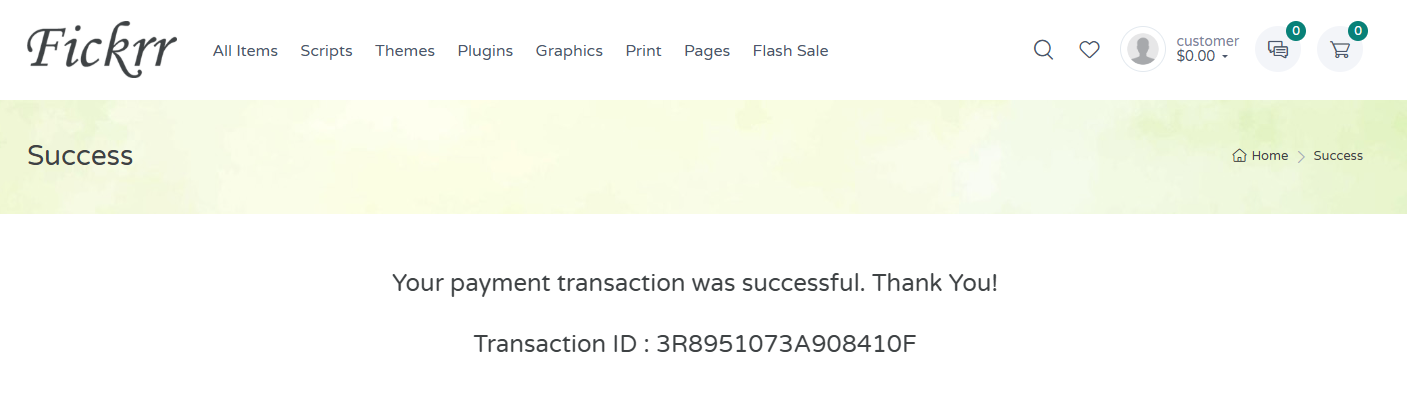Click the transaction ID 3R8951073A908410F text
Viewport: 1407px width, 414px height.
[x=786, y=344]
